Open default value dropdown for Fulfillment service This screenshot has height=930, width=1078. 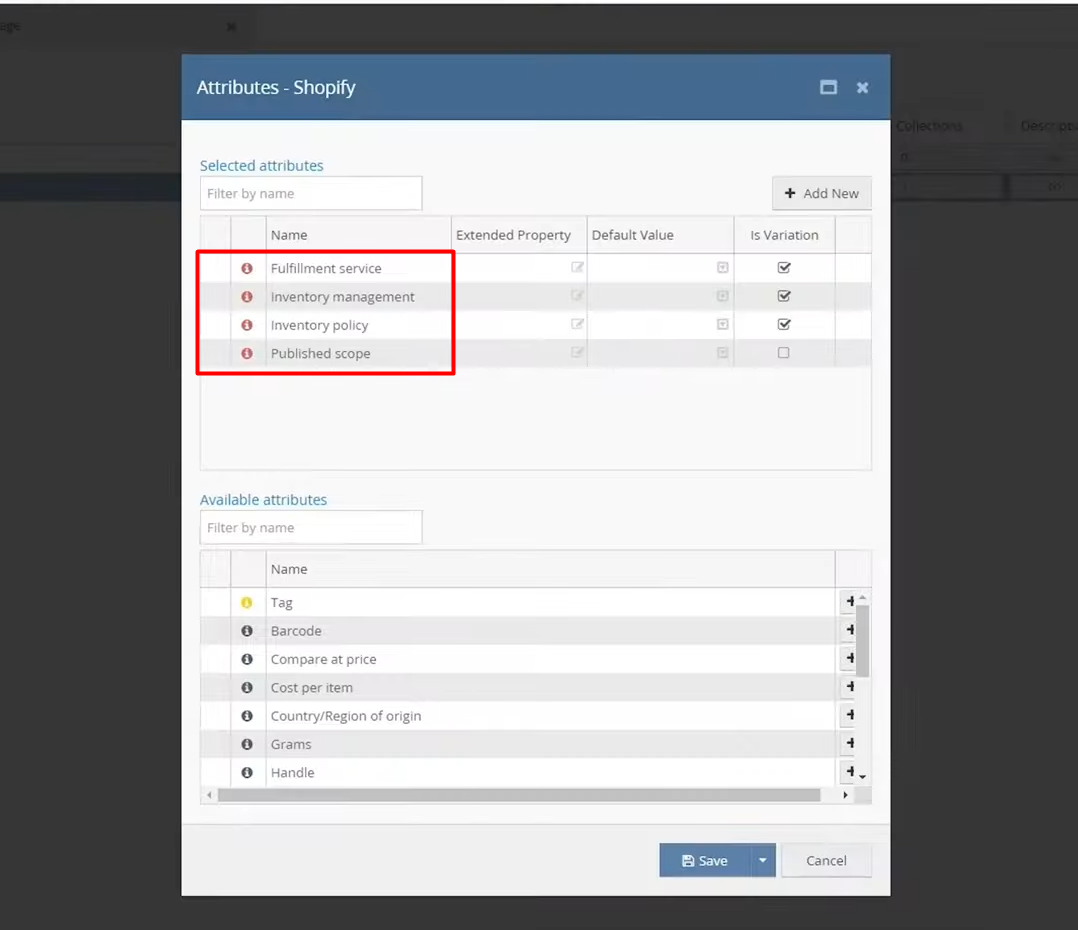723,267
